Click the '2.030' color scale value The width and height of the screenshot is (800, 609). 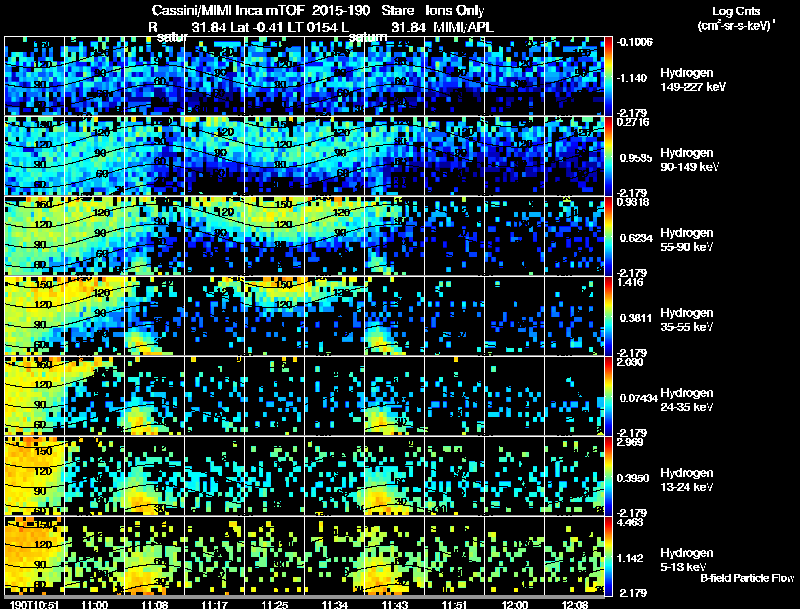[x=631, y=362]
